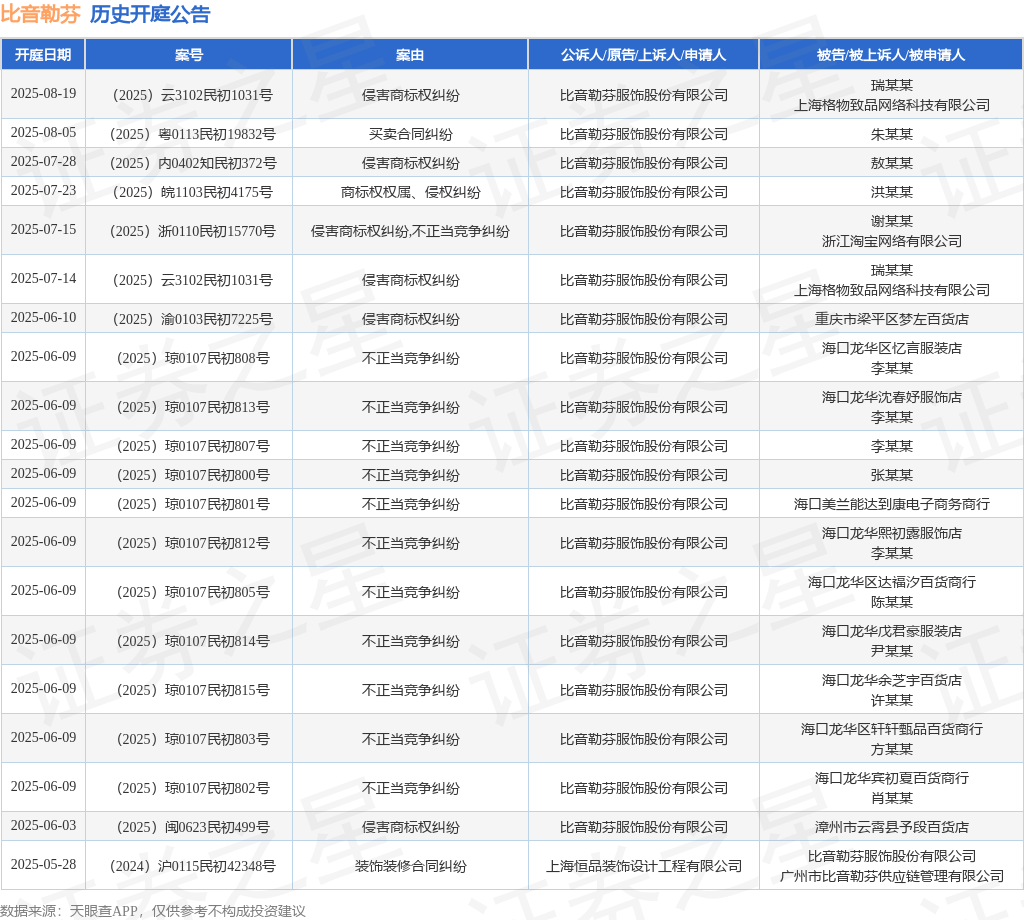Click defendant 广州市比音勒芬供应链管理有限公司
Image resolution: width=1024 pixels, height=920 pixels.
[x=891, y=876]
